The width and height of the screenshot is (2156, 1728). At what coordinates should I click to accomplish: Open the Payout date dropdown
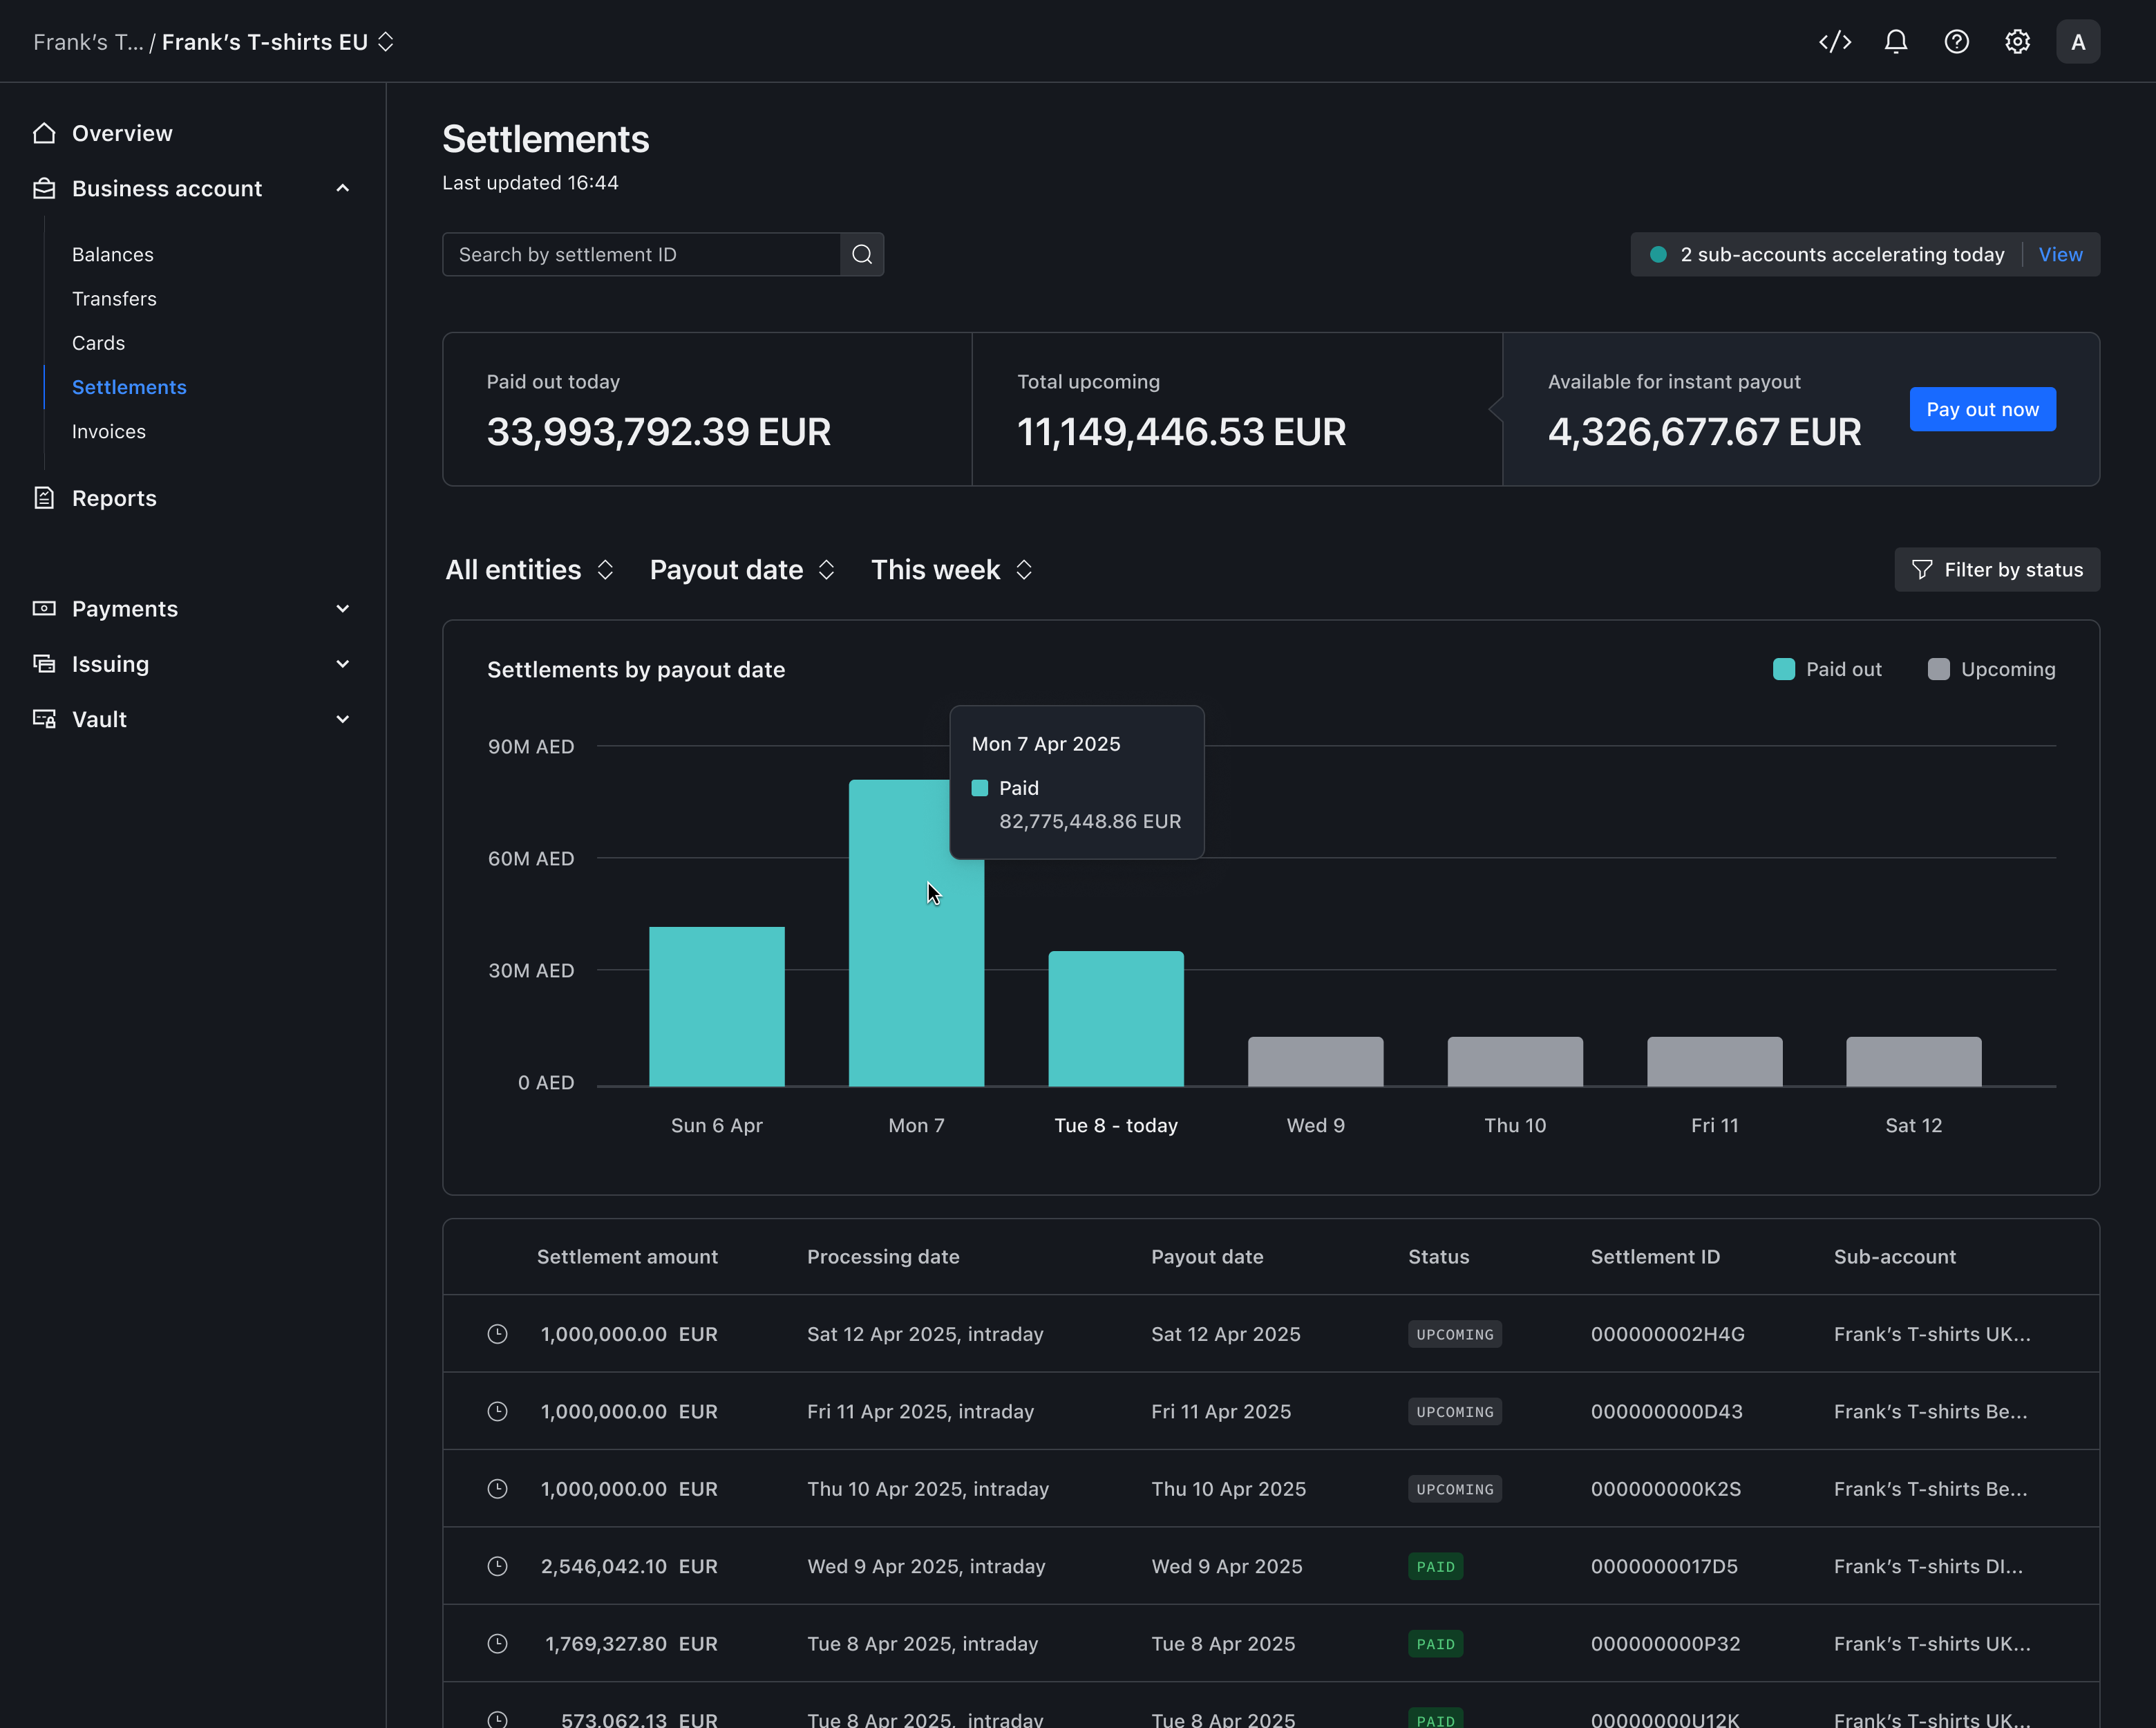(x=743, y=570)
